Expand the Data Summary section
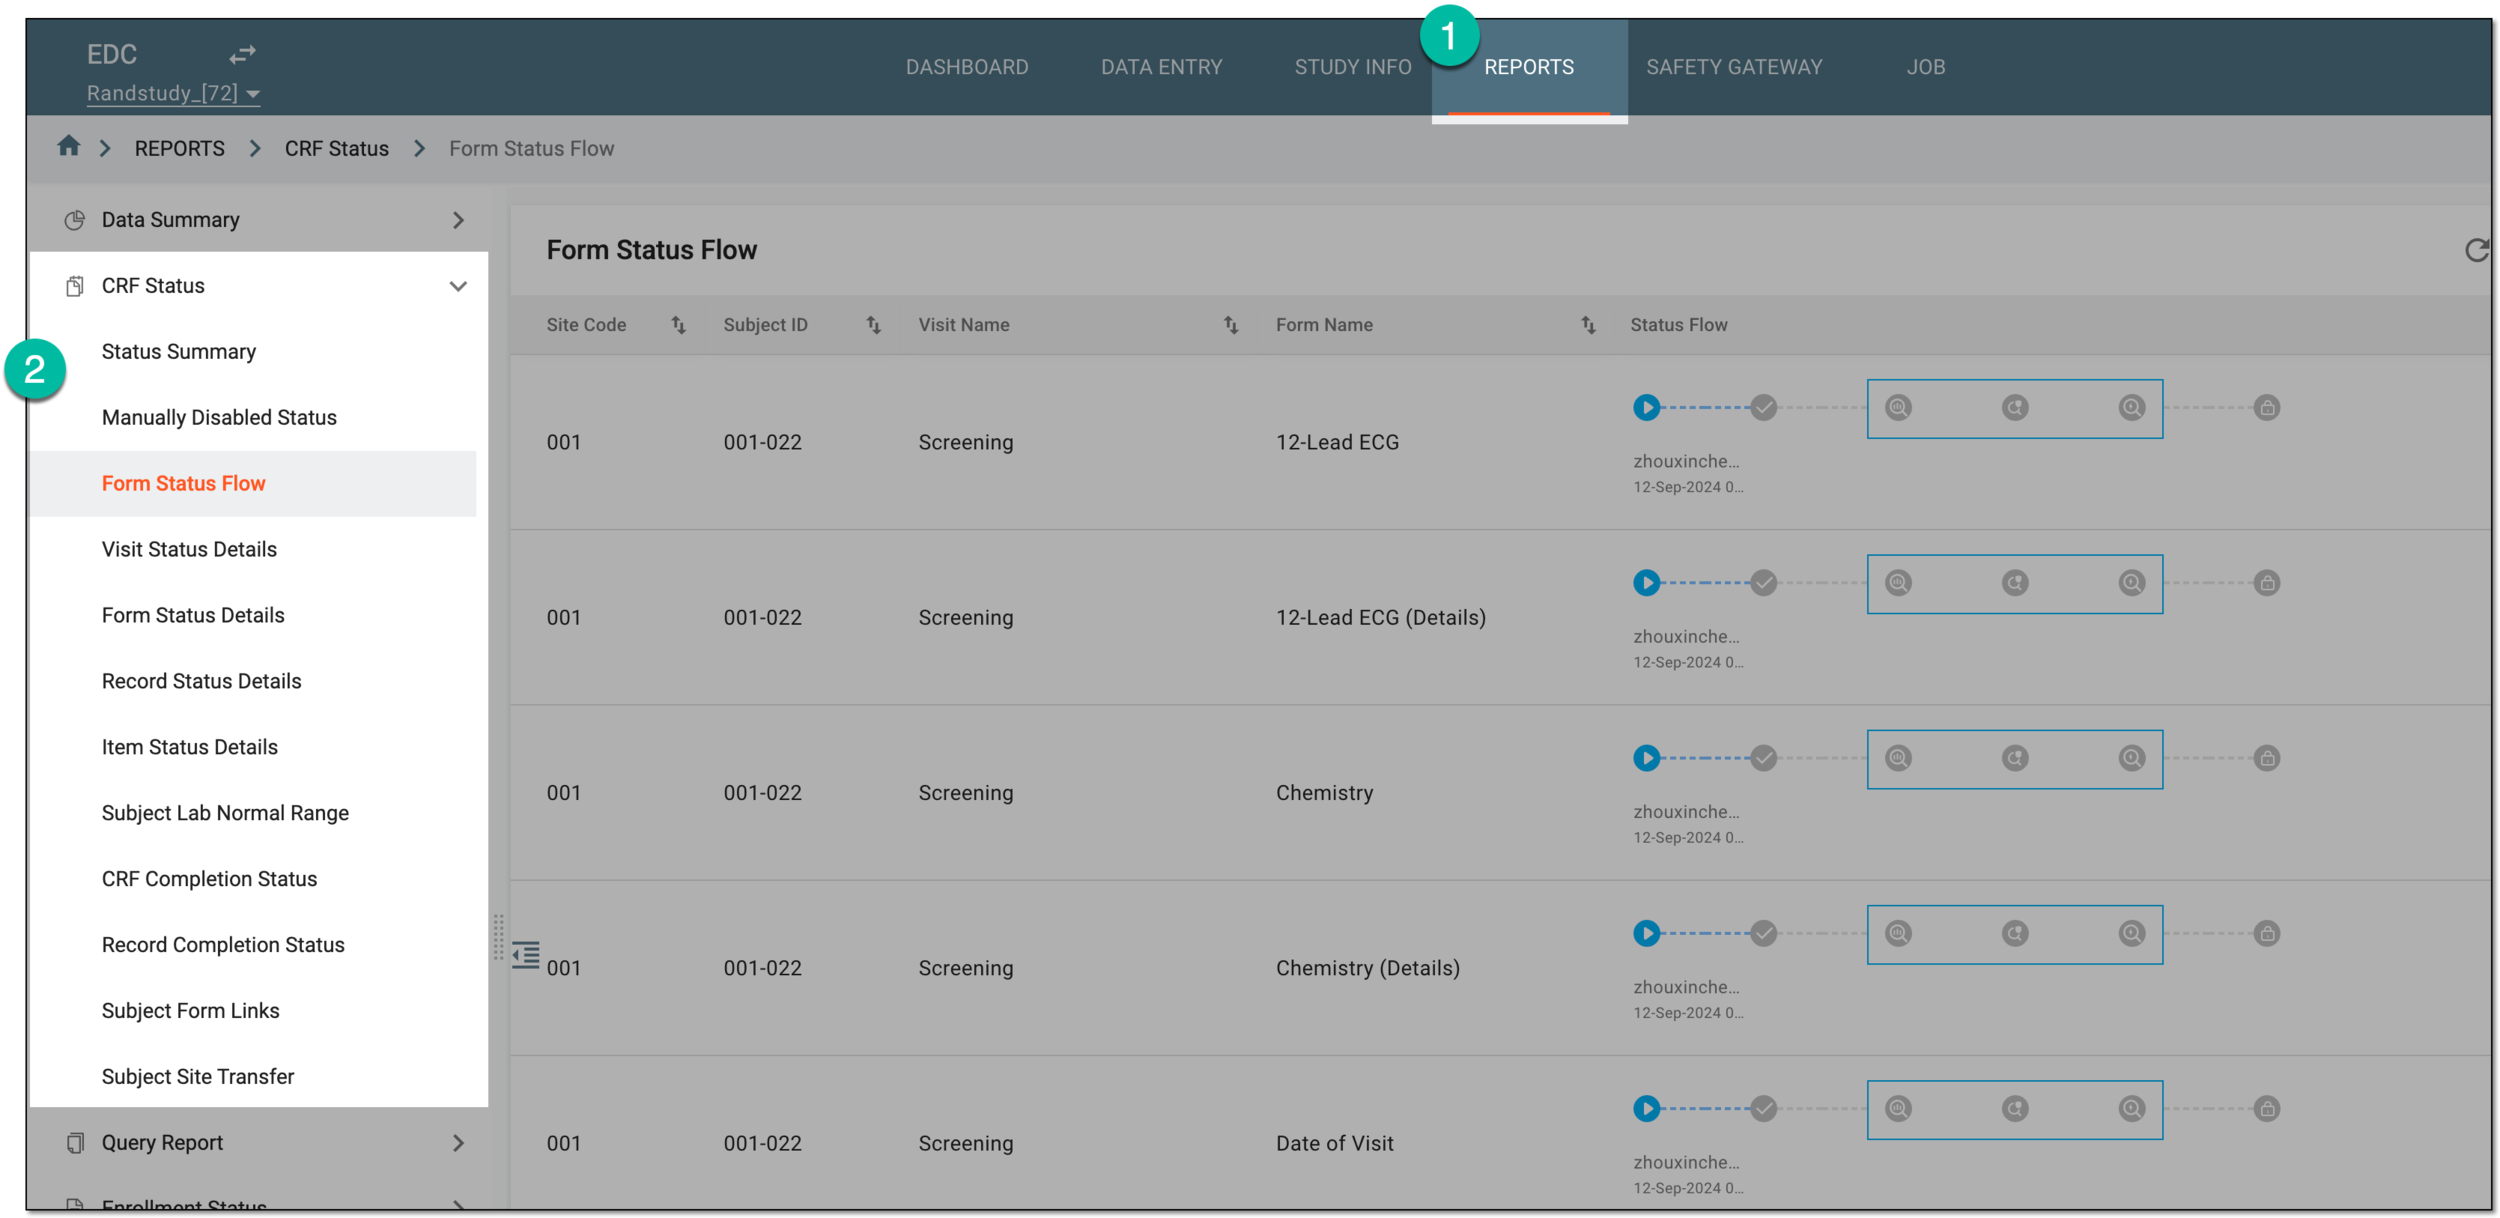 [458, 220]
